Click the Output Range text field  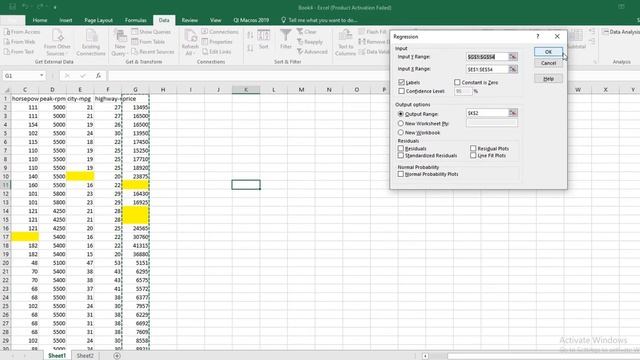tap(487, 113)
